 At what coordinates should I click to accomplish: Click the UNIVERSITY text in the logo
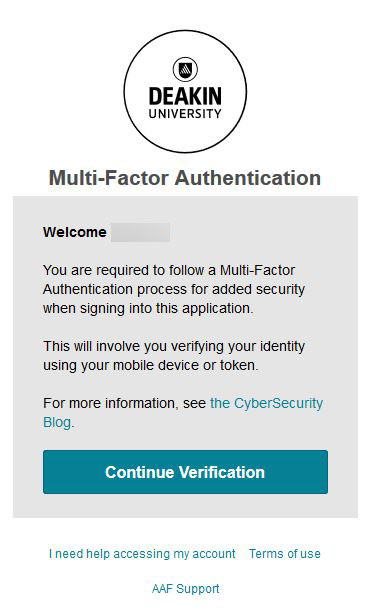[x=185, y=114]
